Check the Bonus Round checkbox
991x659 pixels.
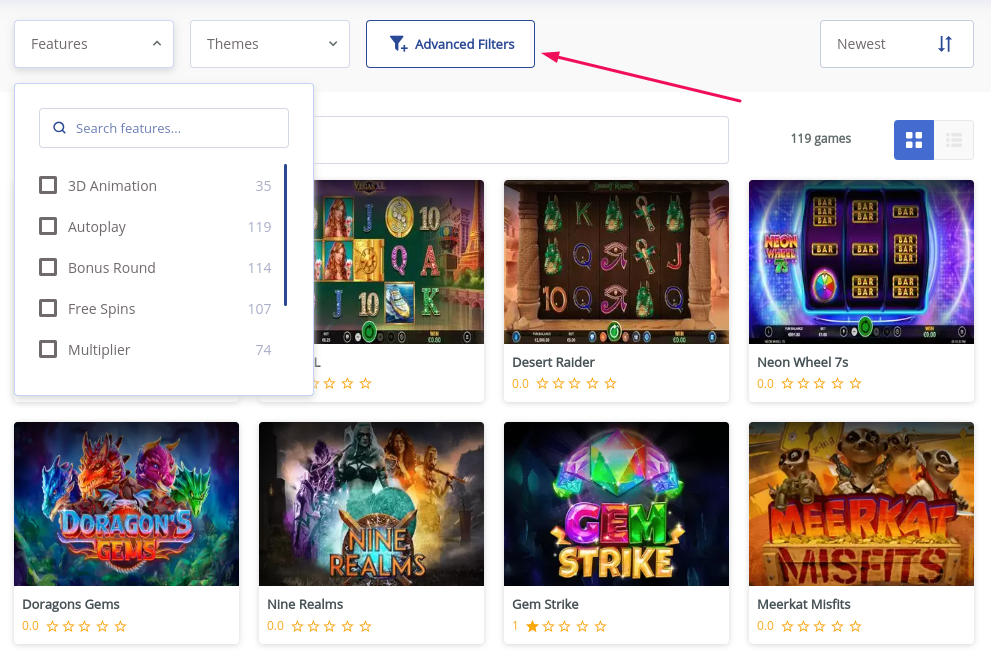[x=47, y=267]
